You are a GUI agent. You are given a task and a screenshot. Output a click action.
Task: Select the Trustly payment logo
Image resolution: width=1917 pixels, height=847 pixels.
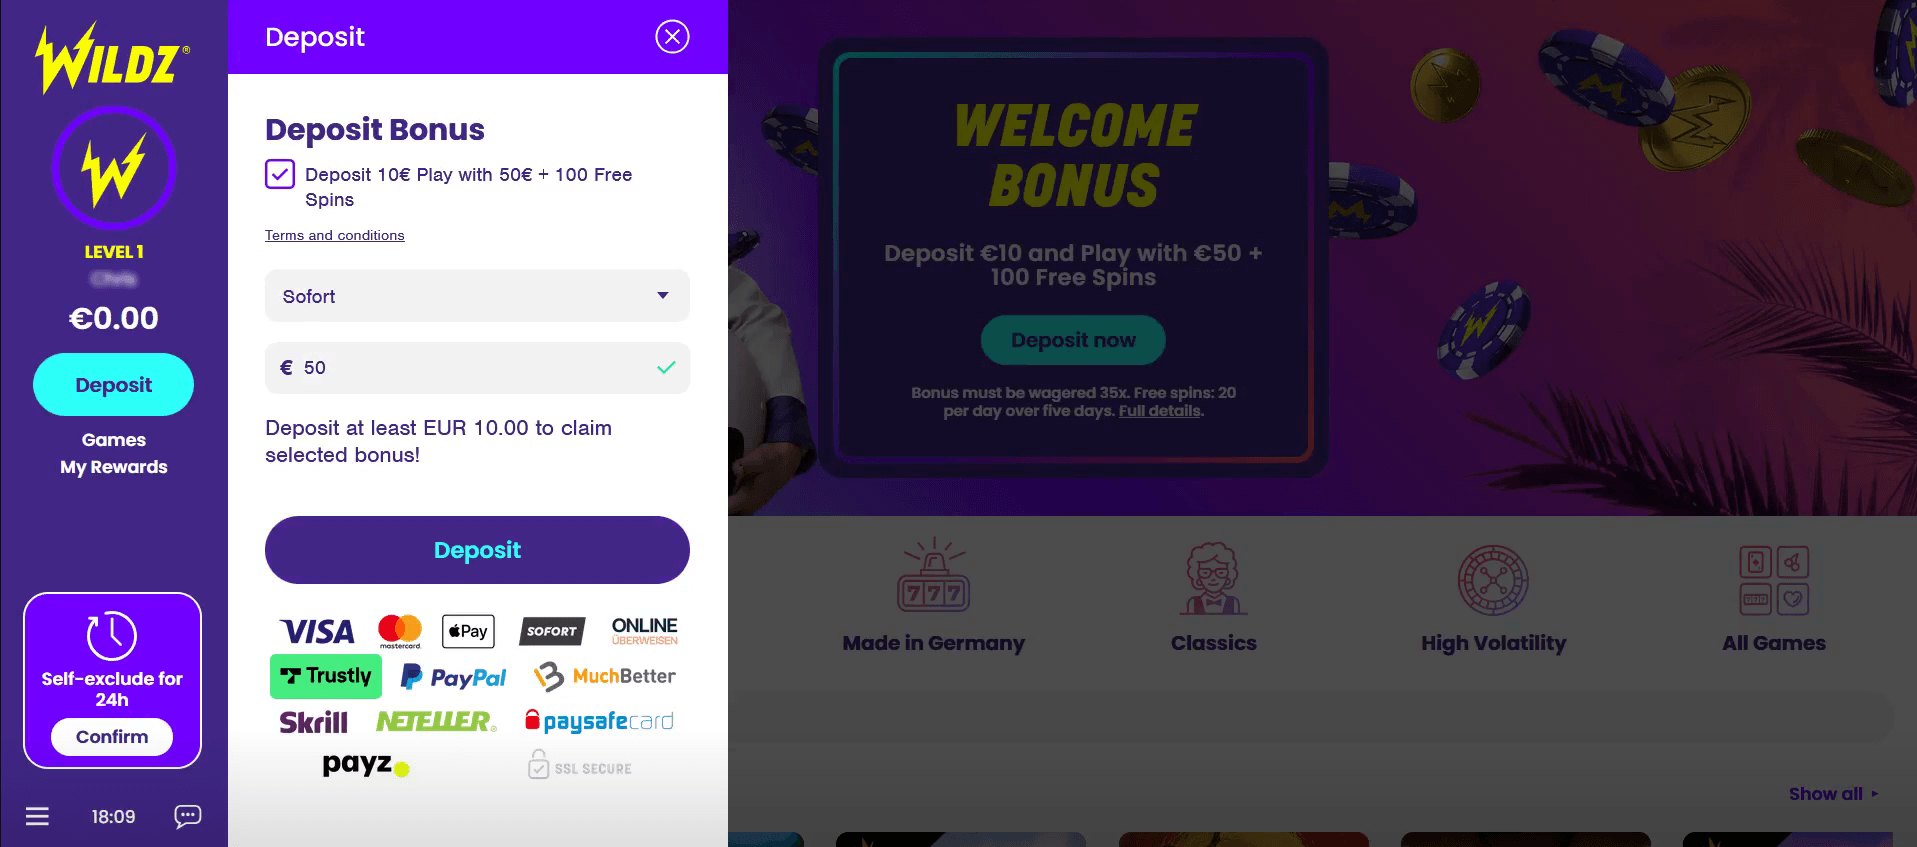326,676
